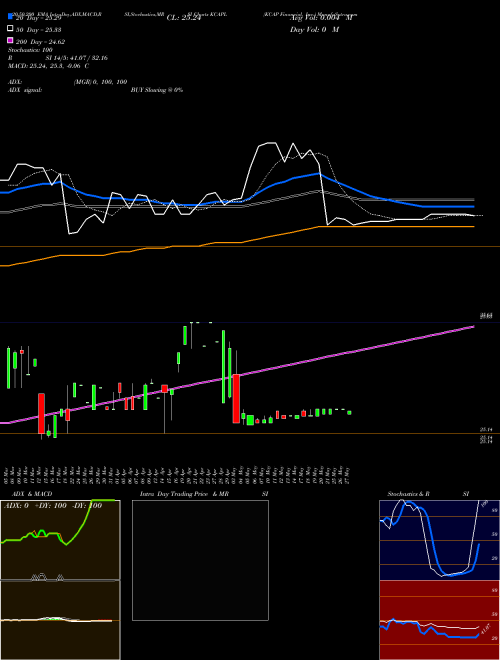Click the 'Day Vol: 0 M' label
Screen dimensions: 500x660
point(314,29)
